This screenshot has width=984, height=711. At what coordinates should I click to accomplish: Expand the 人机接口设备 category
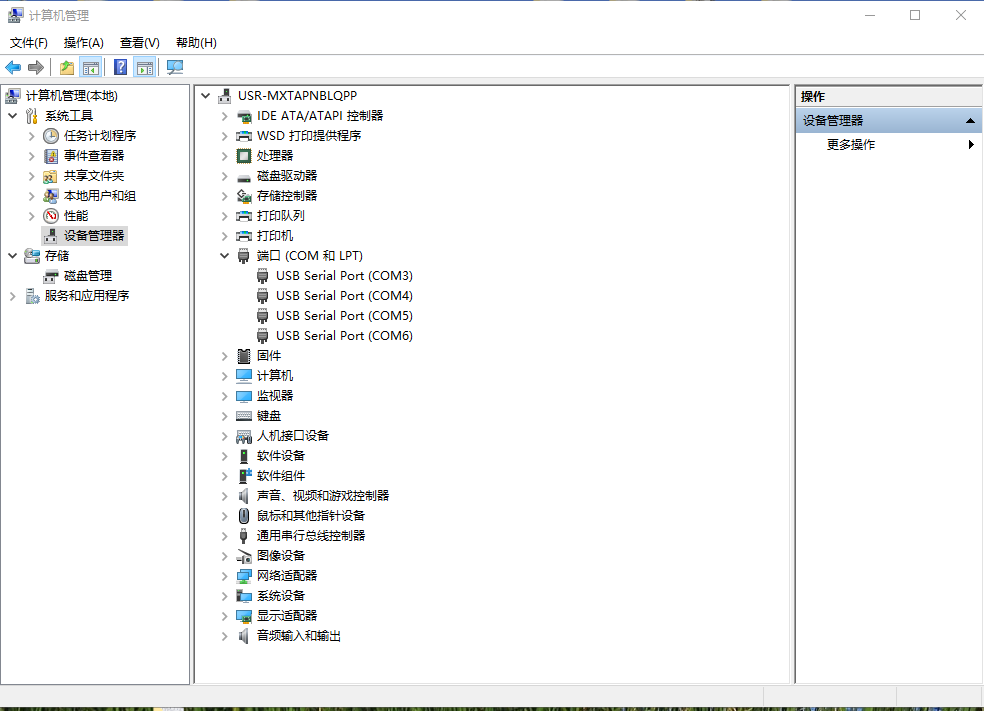[x=224, y=436]
